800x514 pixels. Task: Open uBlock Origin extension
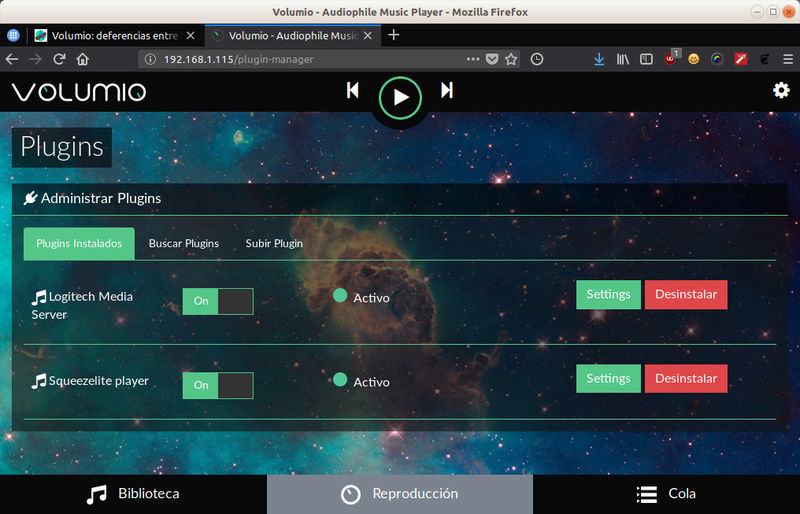coord(671,58)
